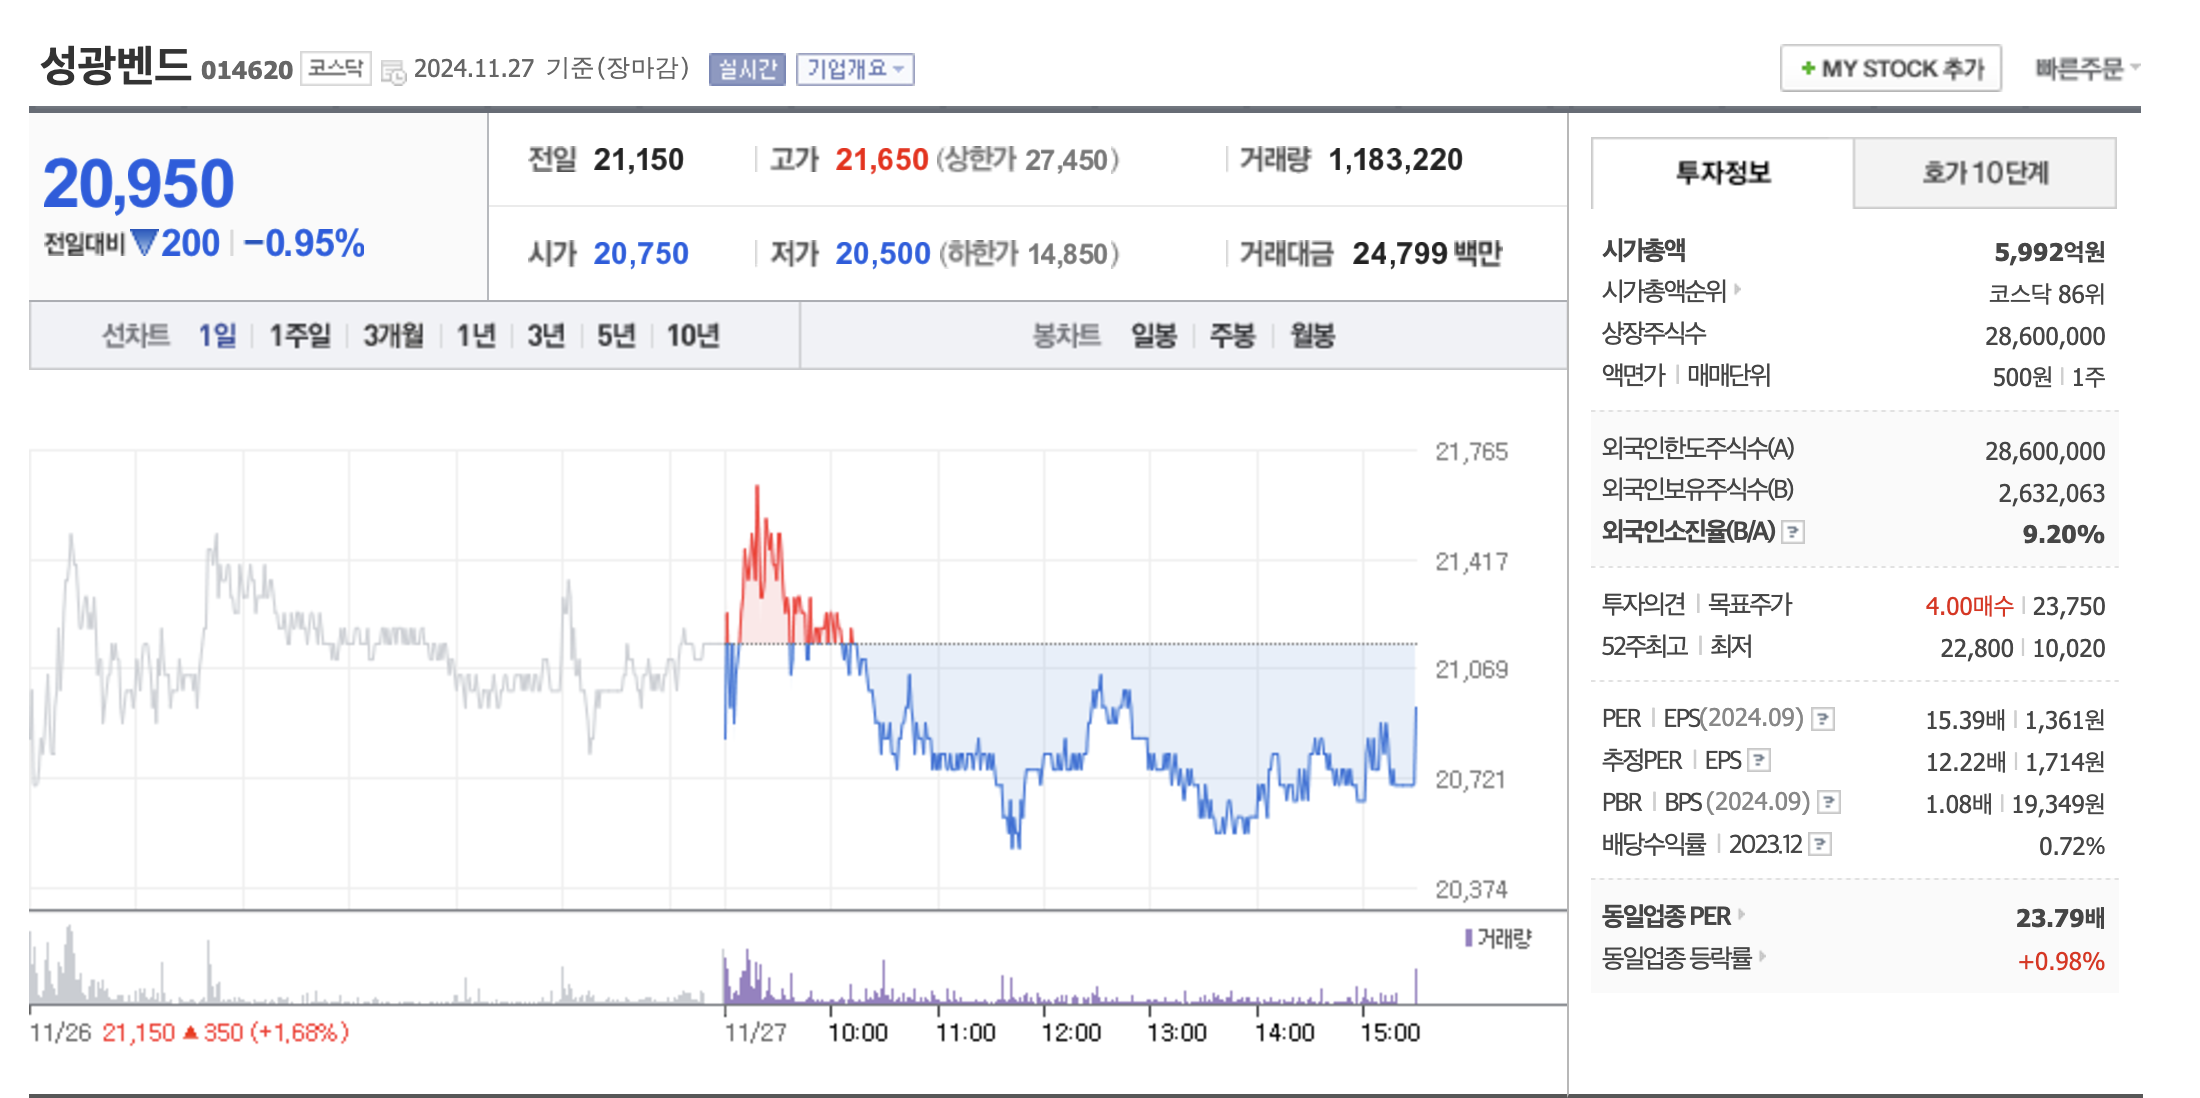Switch candle chart to 월봉 view
2200x1098 pixels.
coord(1315,337)
